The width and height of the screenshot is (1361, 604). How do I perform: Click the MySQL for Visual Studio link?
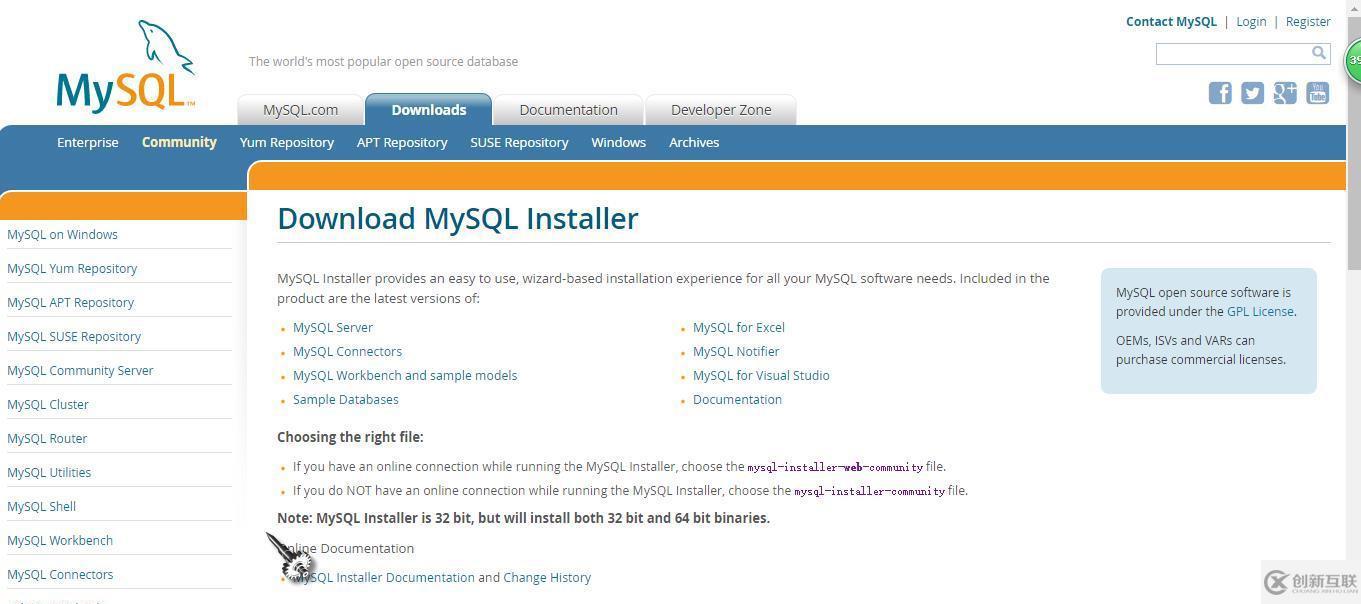[761, 375]
